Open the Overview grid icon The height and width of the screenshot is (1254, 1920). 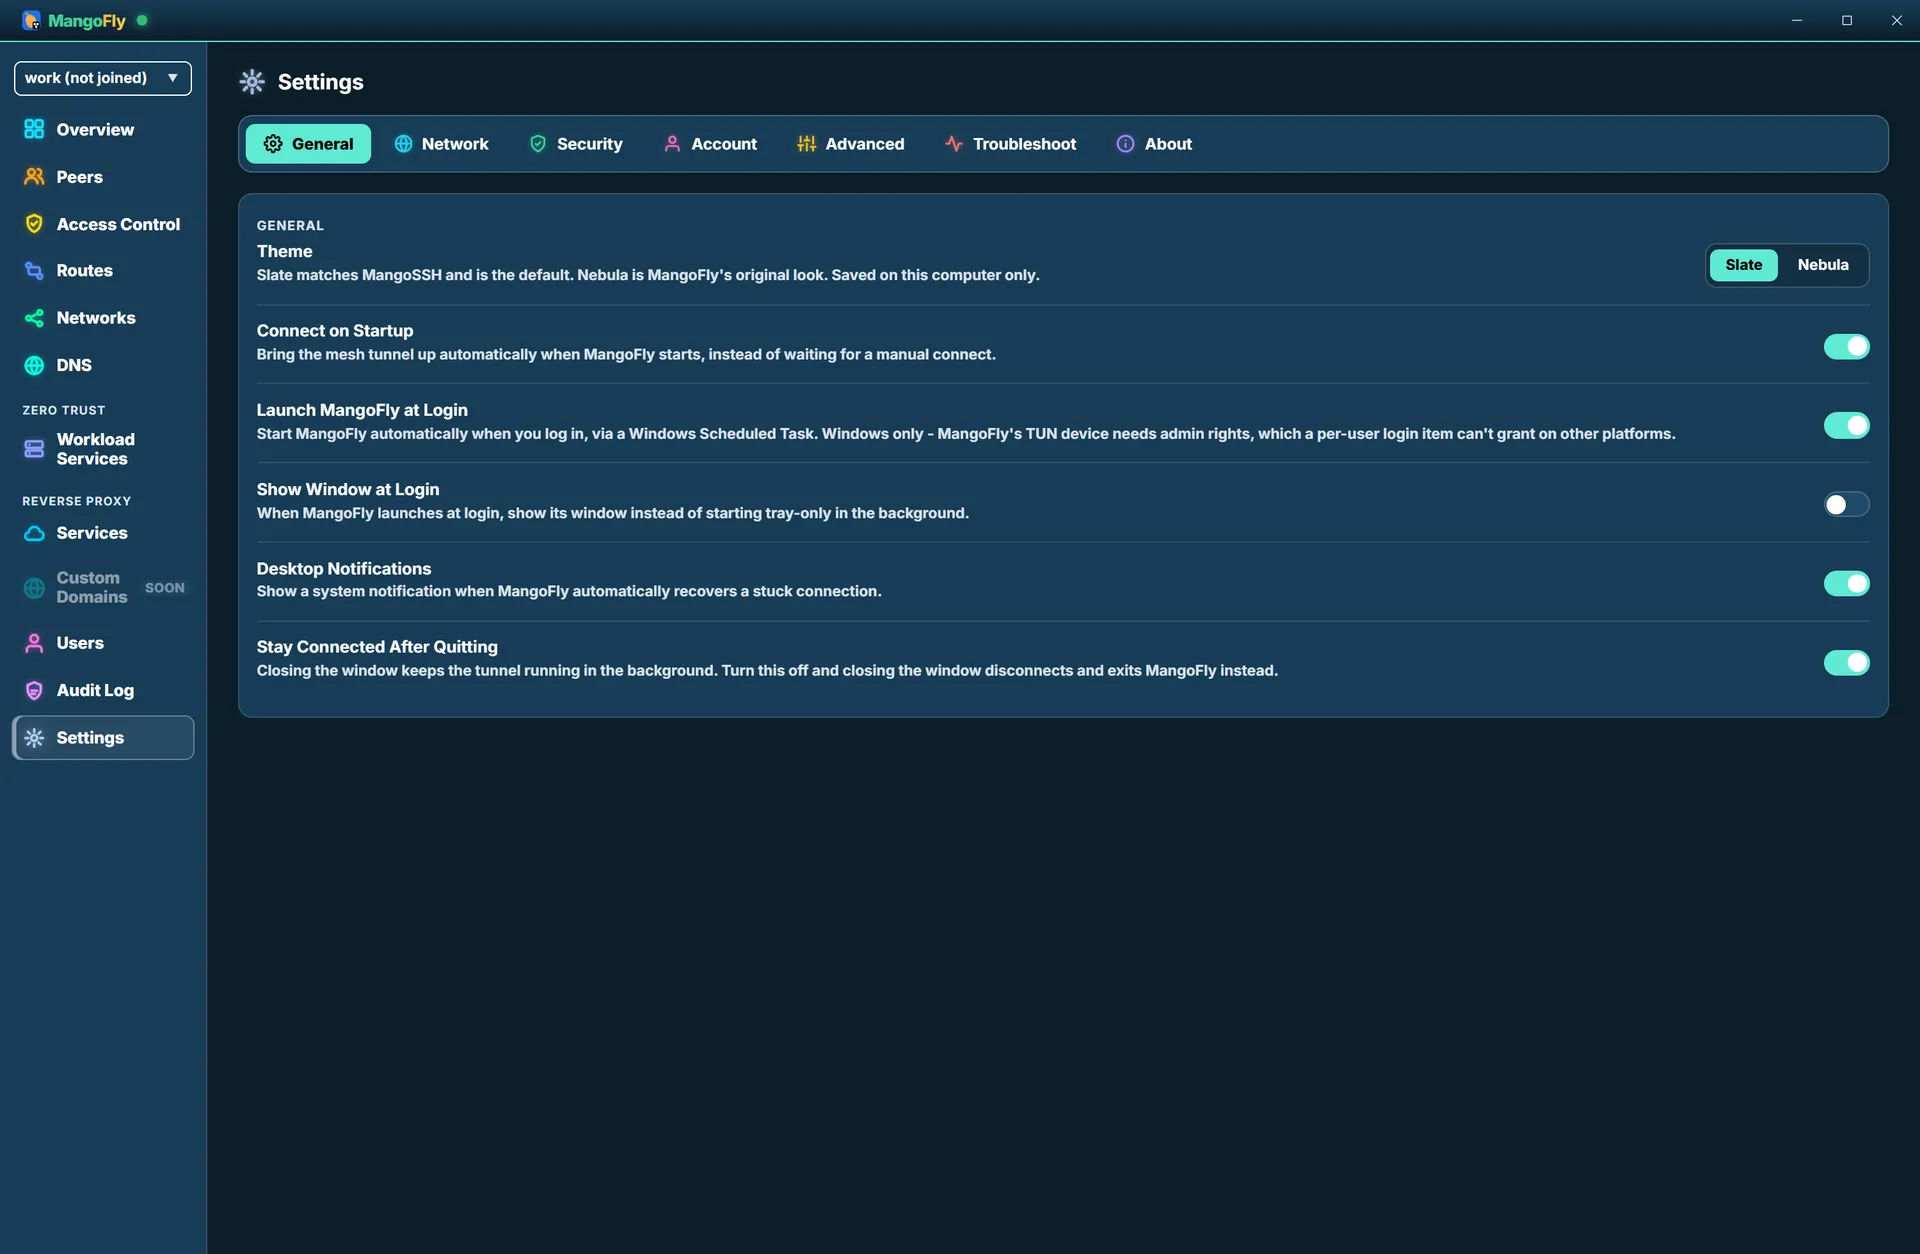point(34,129)
